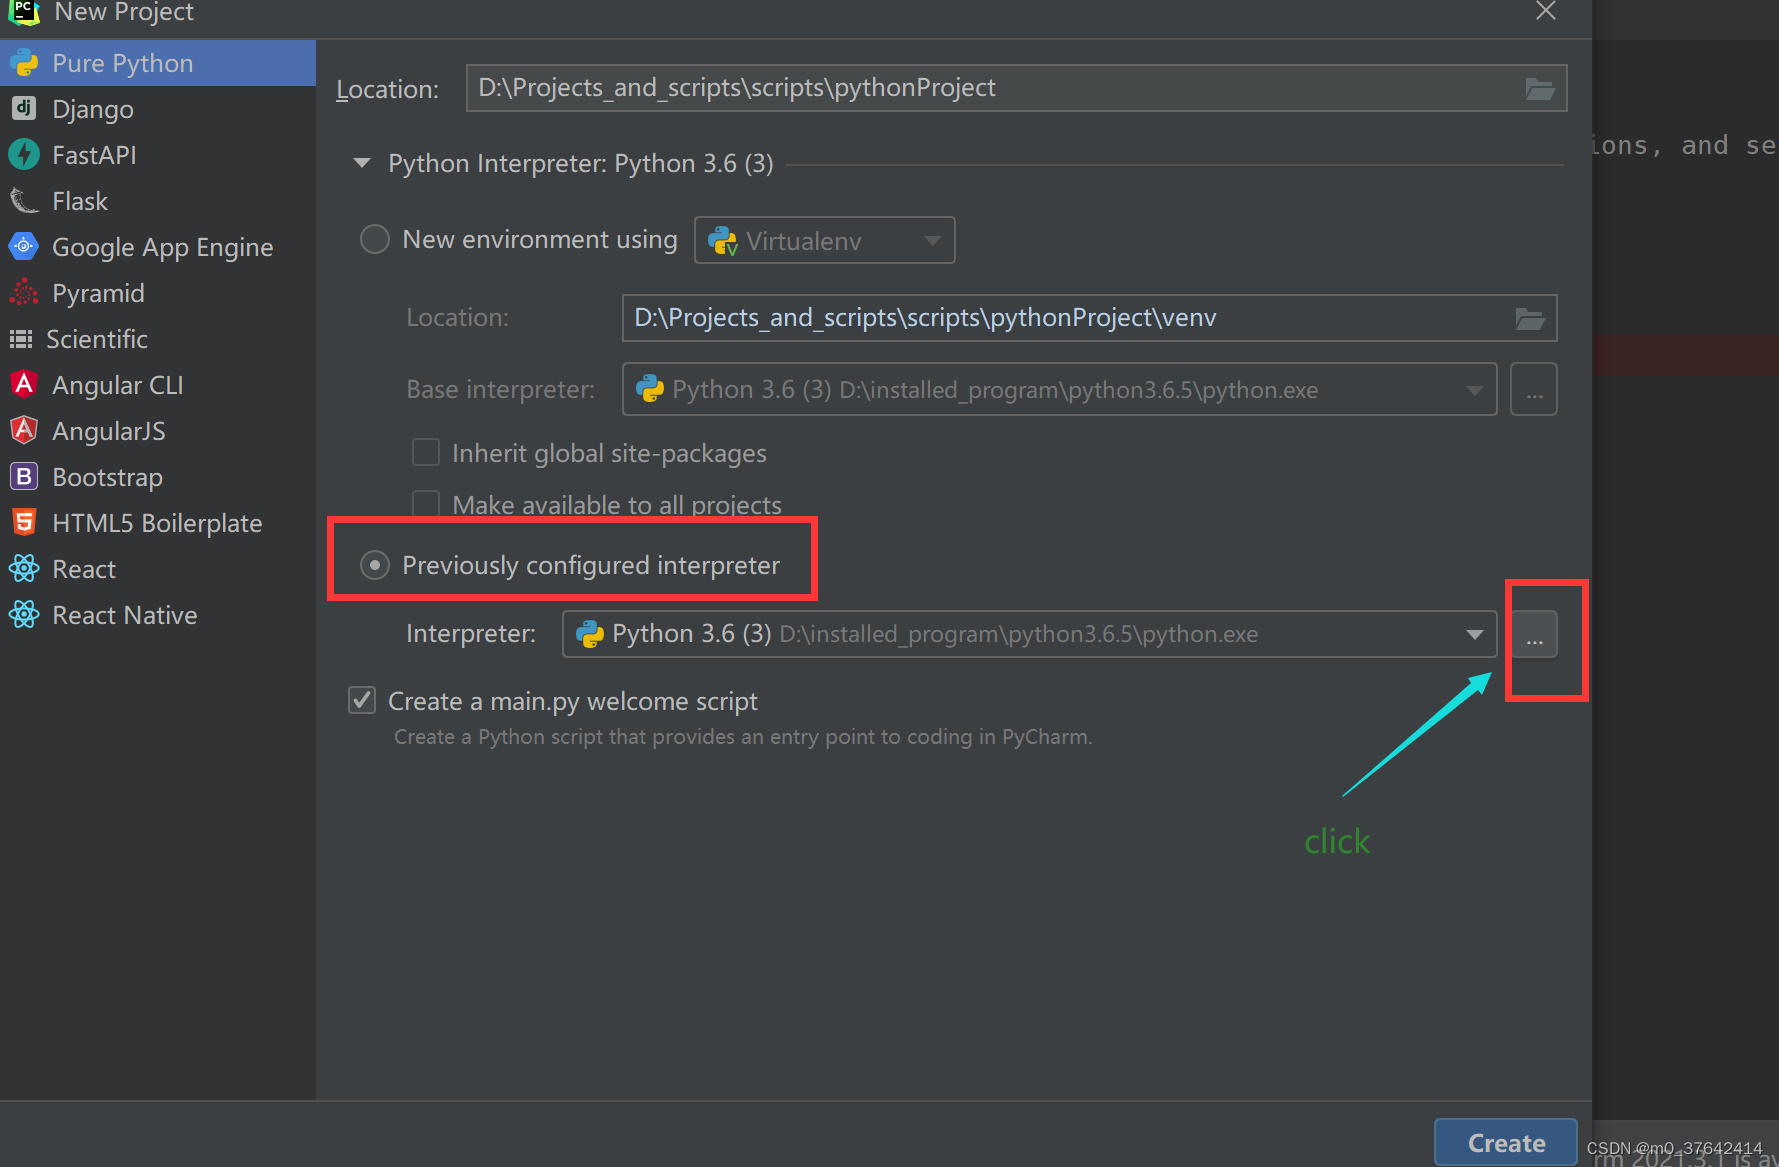Screen dimensions: 1779x1167
Task: Click Python icon in the Base interpreter field
Action: [x=650, y=389]
